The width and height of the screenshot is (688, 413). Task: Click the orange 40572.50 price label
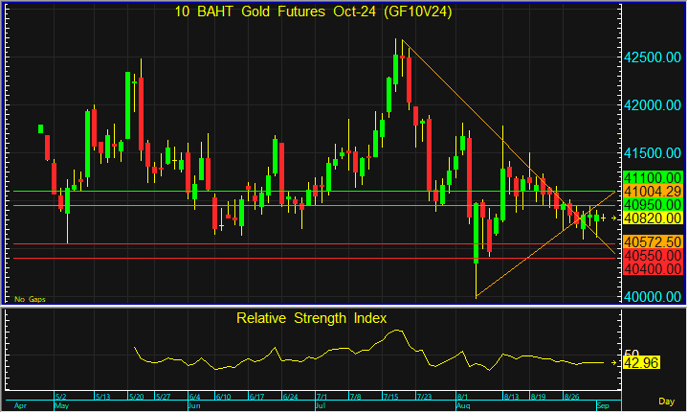[651, 242]
